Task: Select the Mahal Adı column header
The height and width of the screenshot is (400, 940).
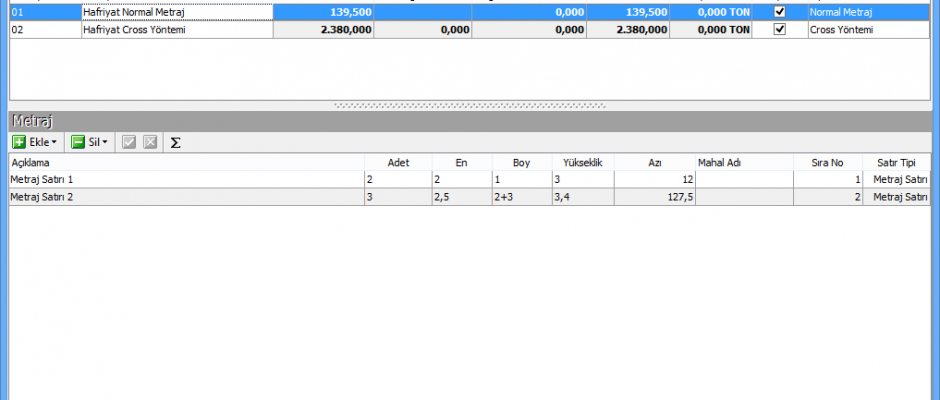Action: point(743,162)
